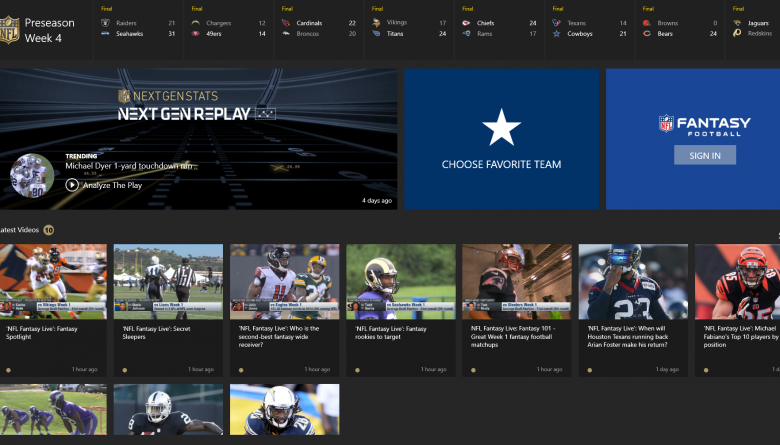Click the Texans team logo in scoreboard
The width and height of the screenshot is (780, 445).
[x=557, y=23]
